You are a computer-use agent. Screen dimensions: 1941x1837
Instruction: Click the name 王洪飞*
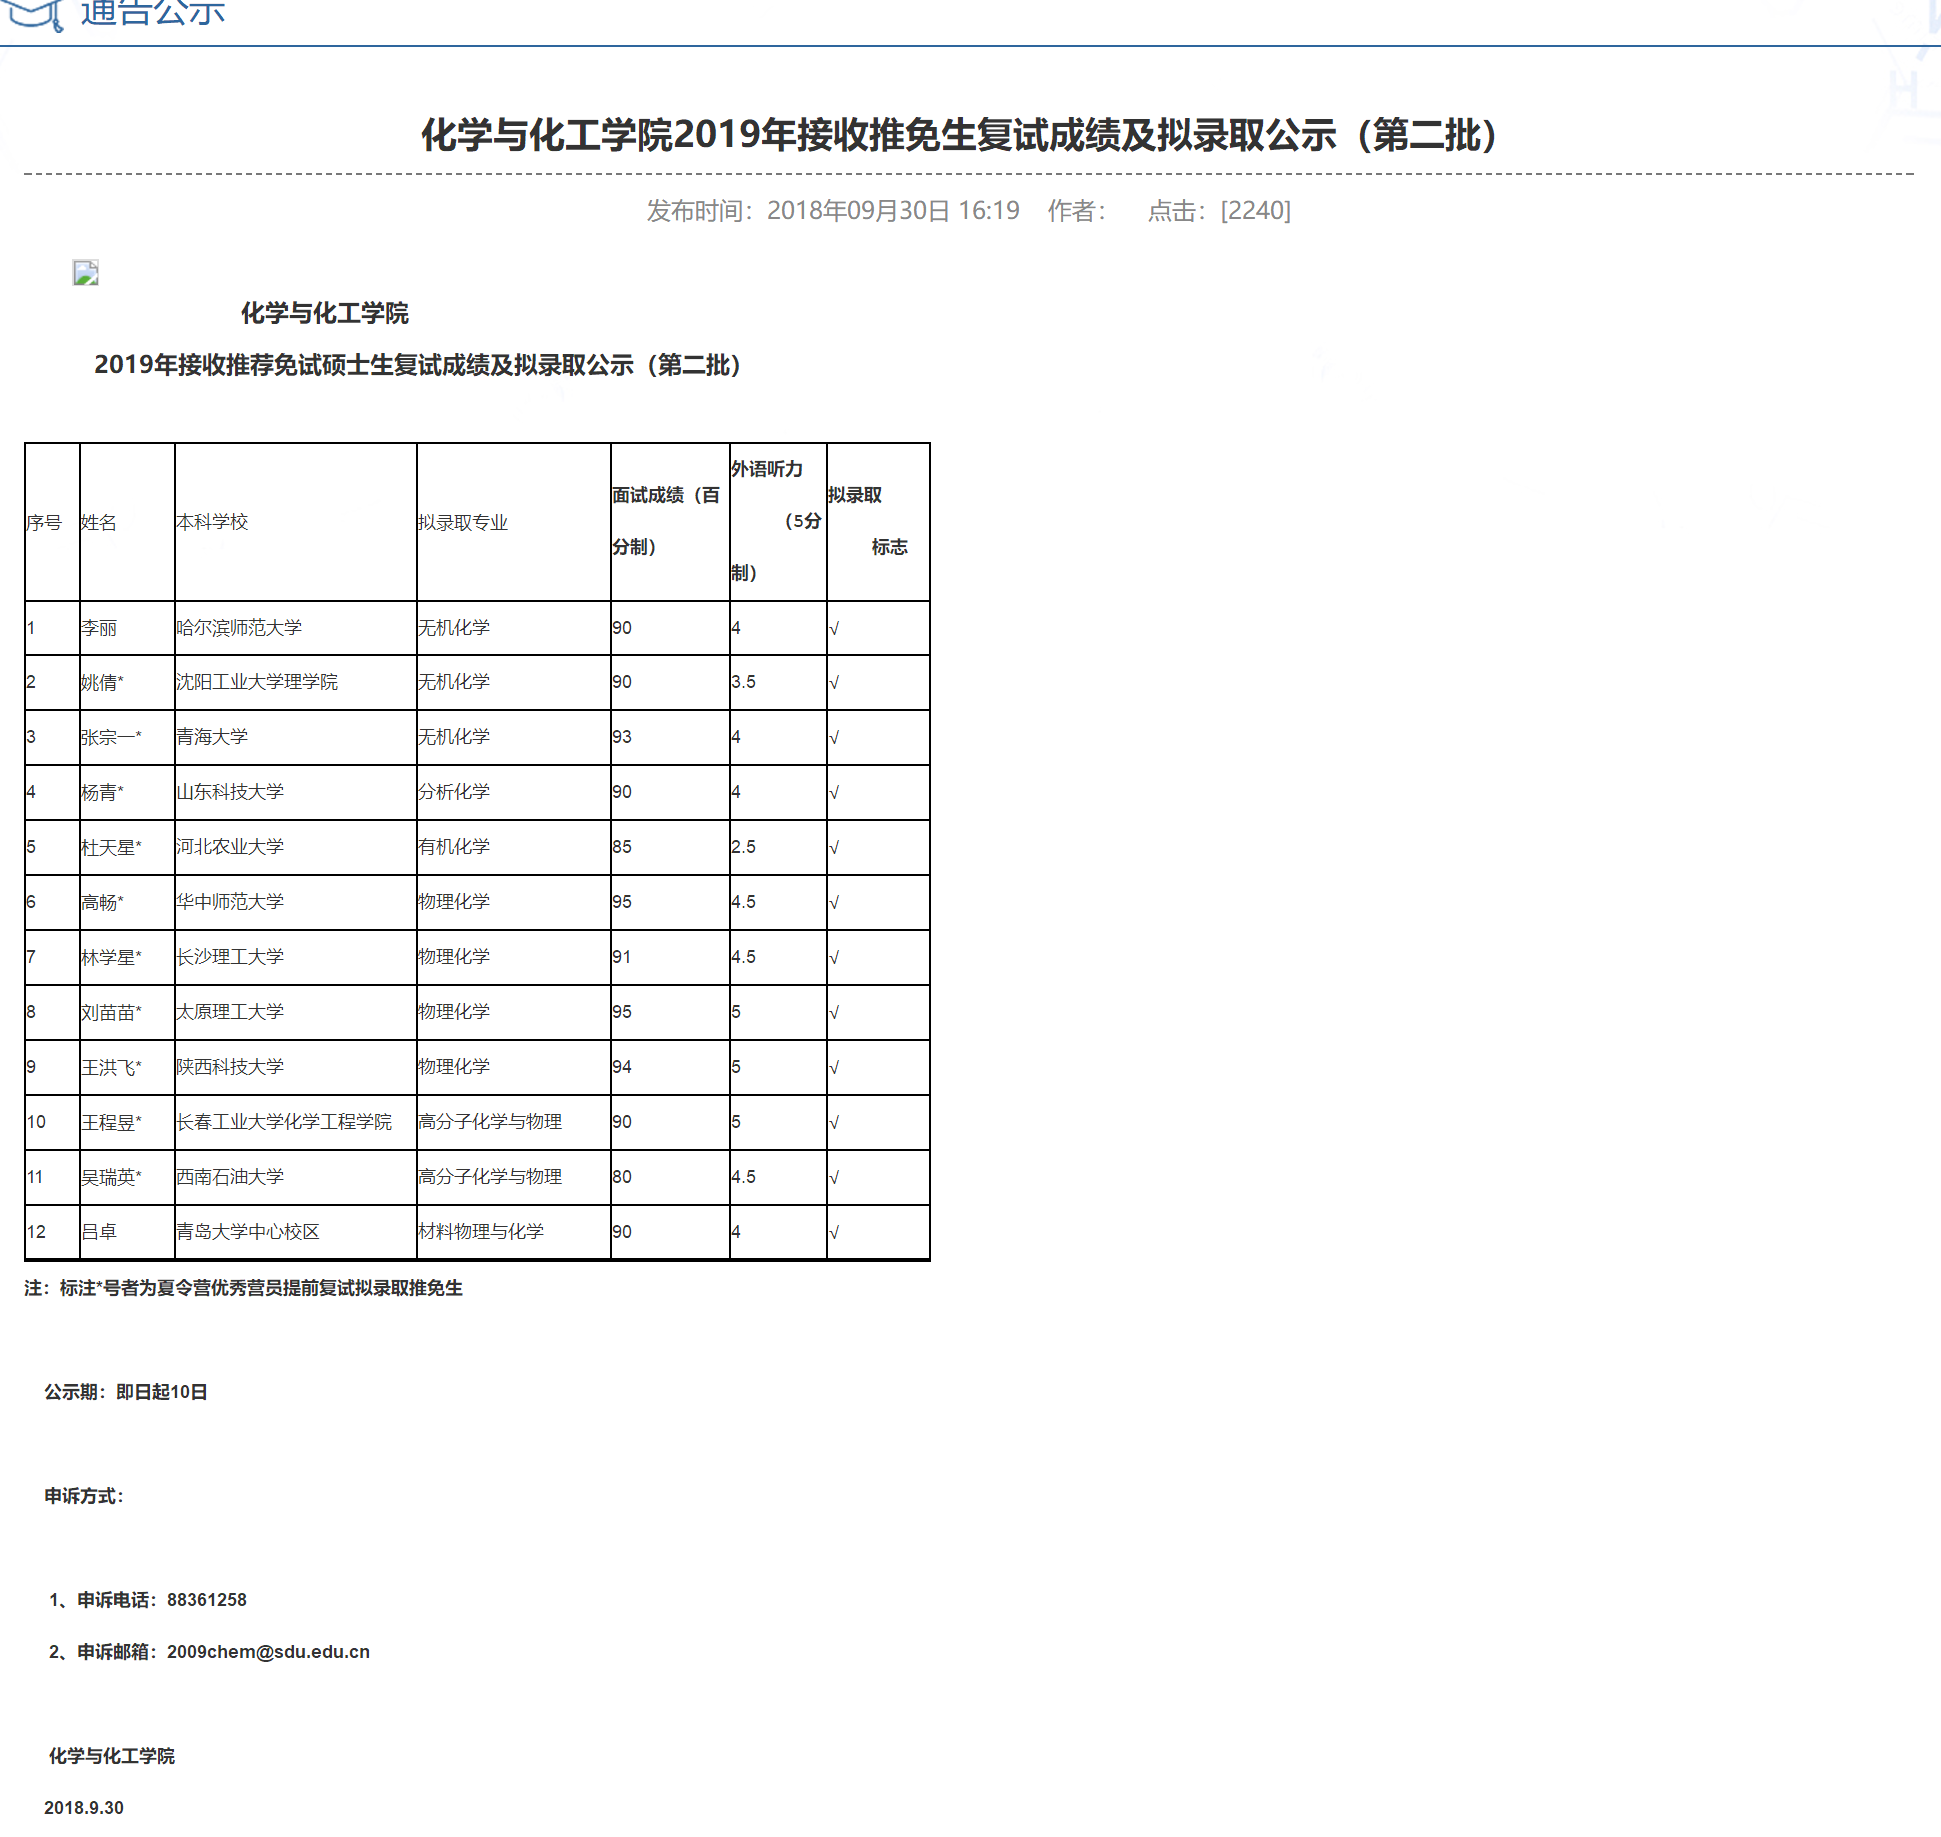(111, 1067)
